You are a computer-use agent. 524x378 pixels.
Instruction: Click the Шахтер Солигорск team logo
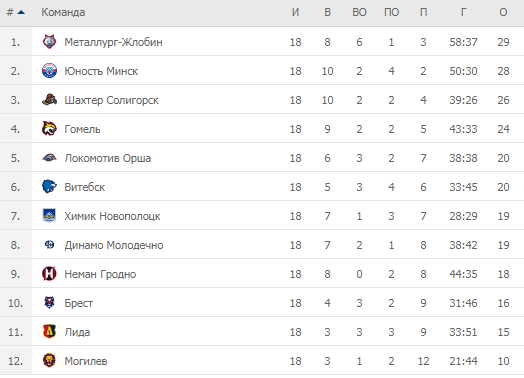49,100
